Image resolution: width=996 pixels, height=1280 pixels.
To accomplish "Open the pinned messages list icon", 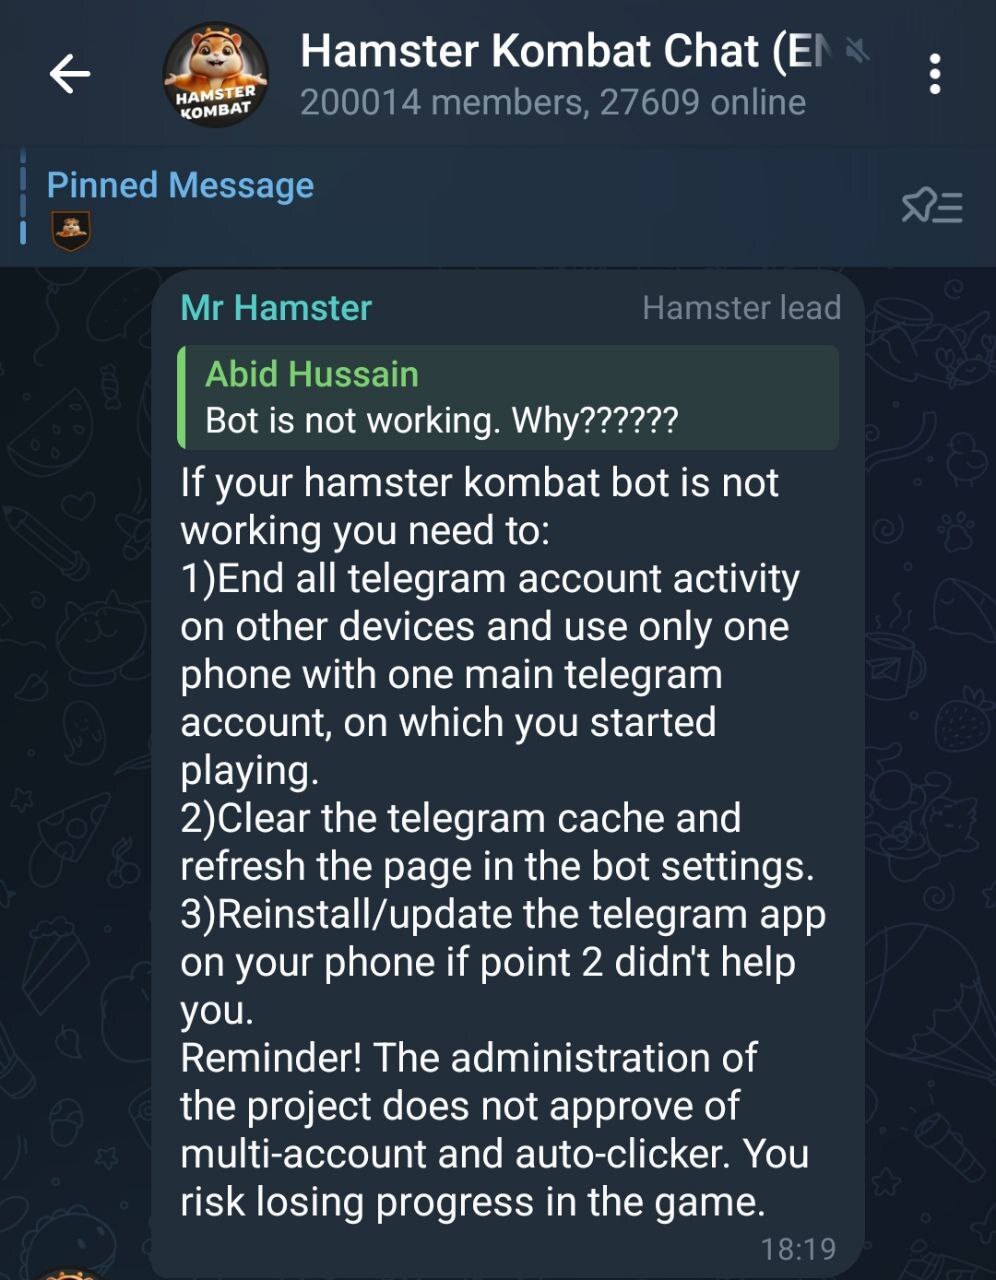I will (x=932, y=206).
